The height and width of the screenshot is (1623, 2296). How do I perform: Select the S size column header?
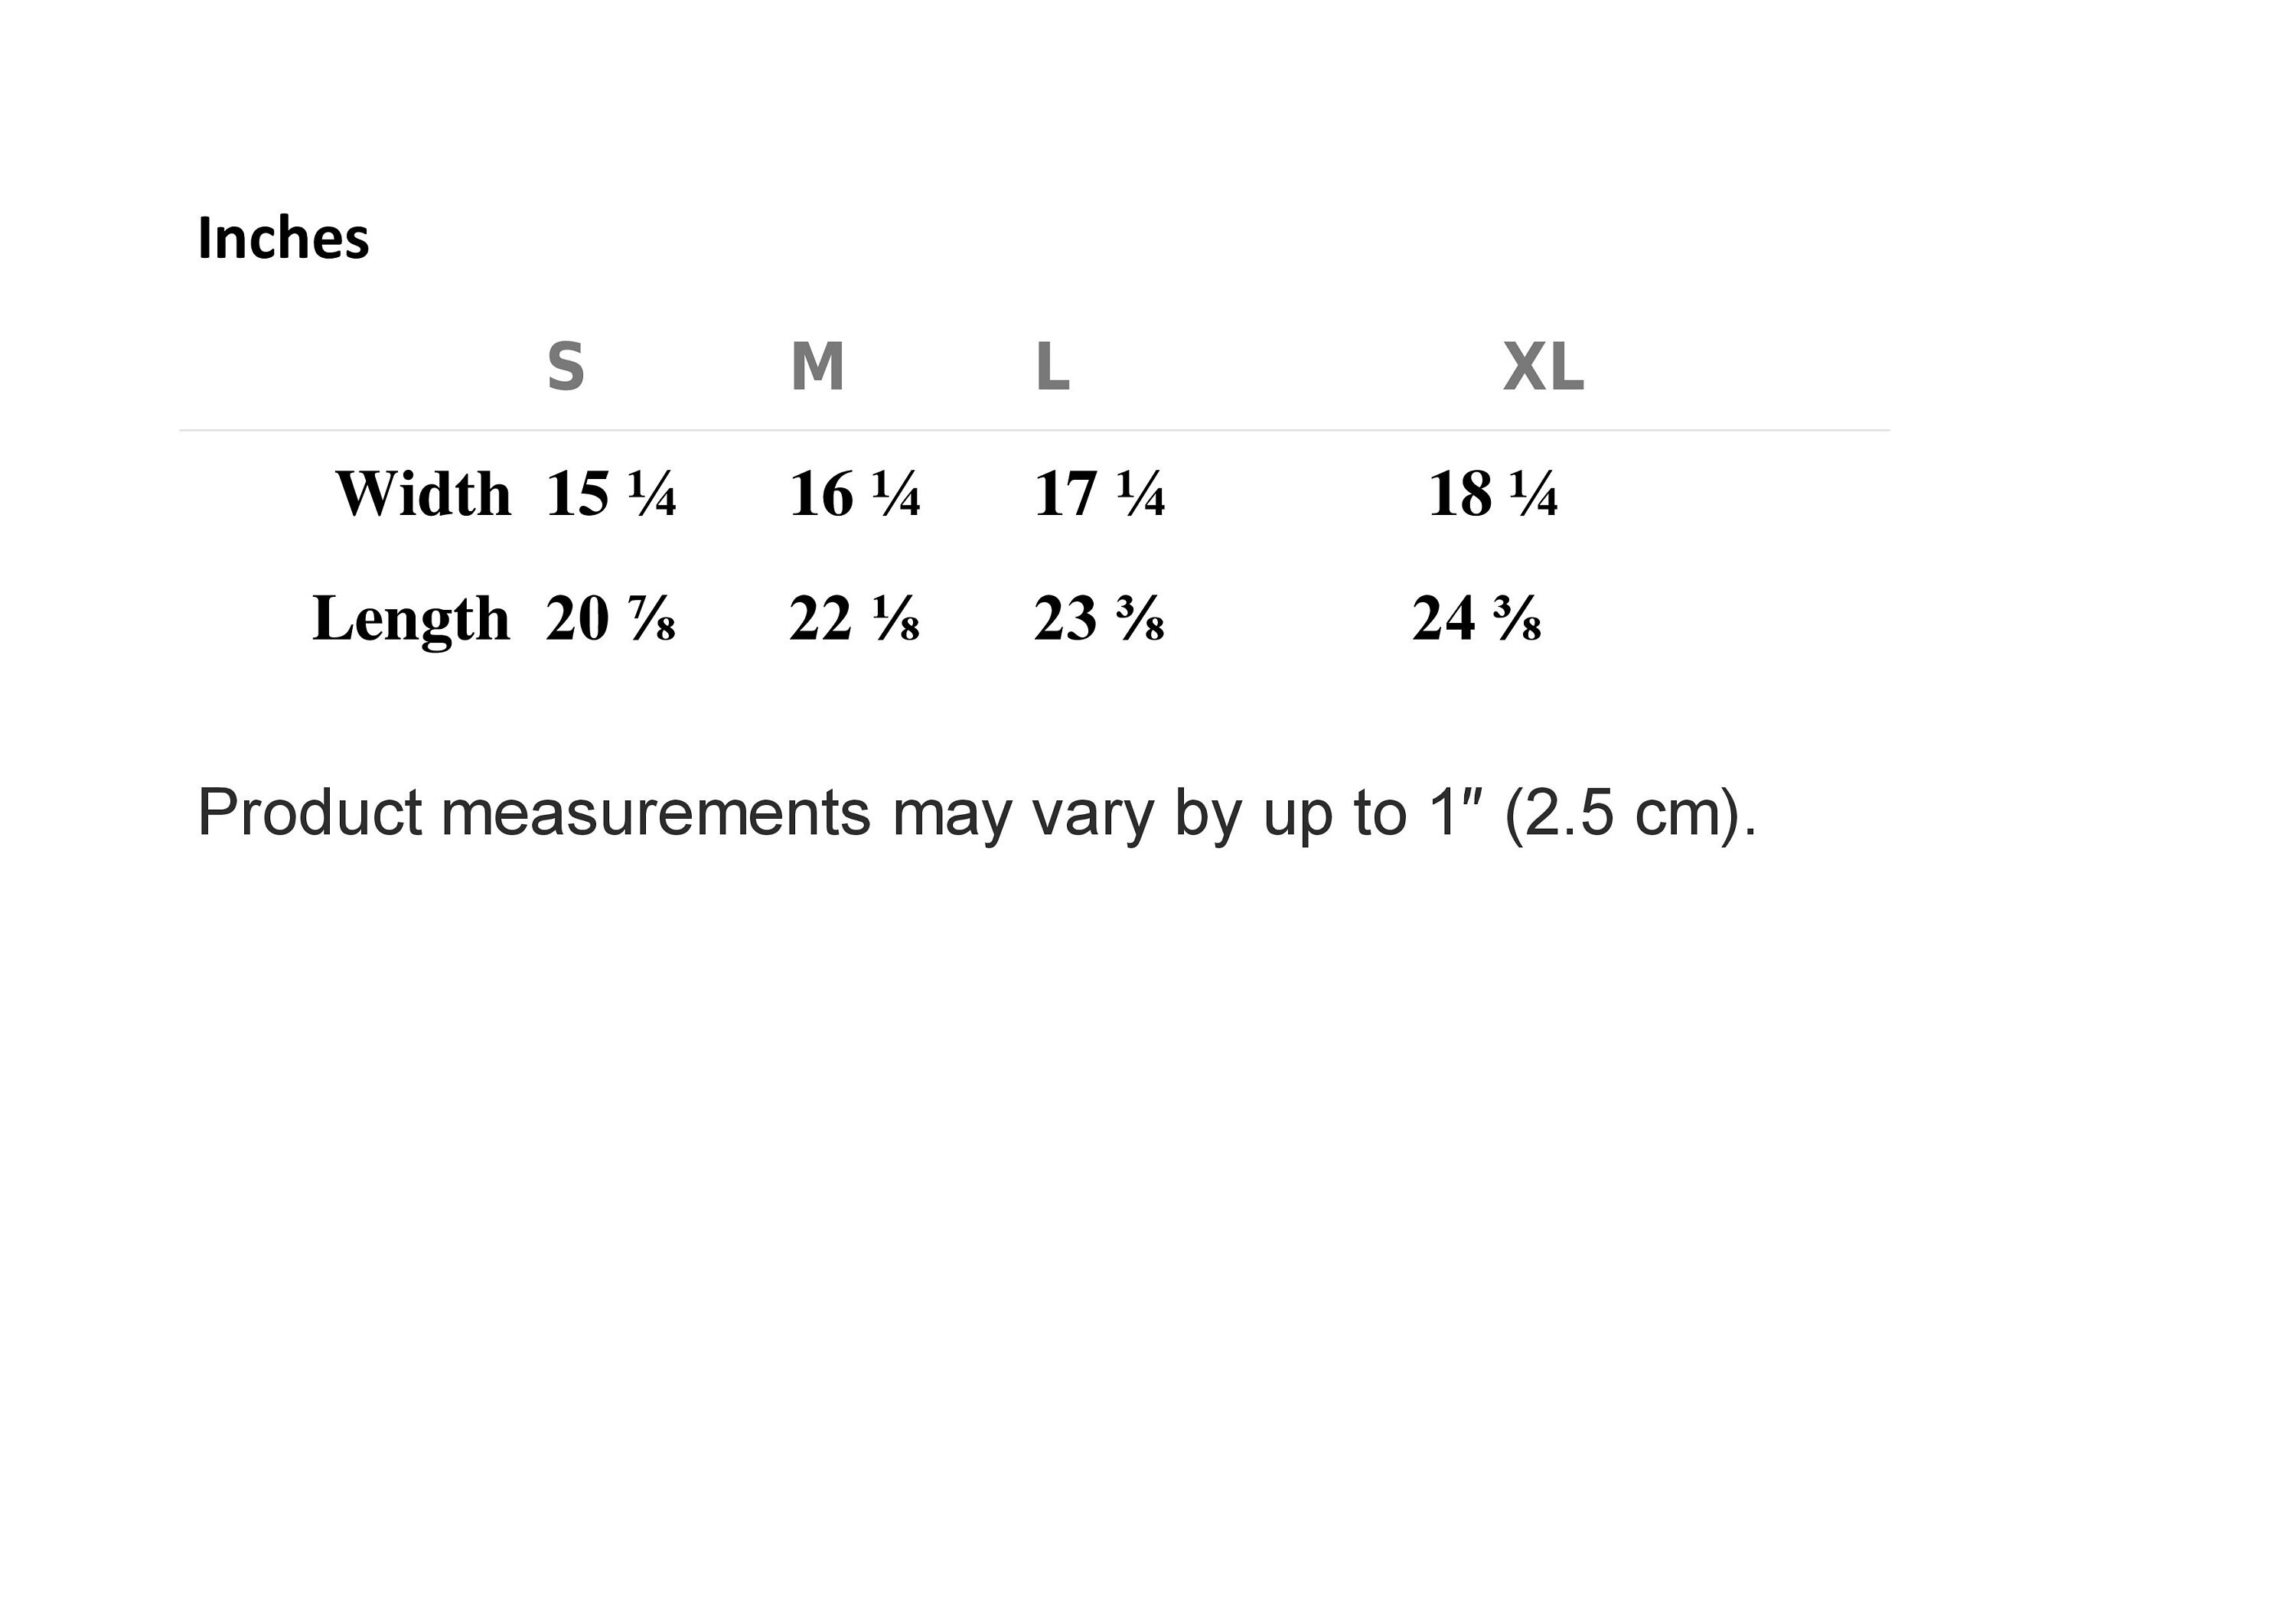coord(566,367)
